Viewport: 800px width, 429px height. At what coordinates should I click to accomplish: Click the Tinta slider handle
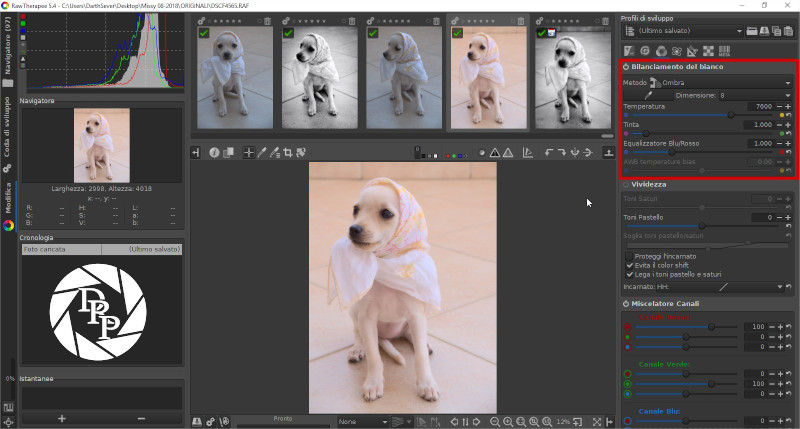(646, 133)
